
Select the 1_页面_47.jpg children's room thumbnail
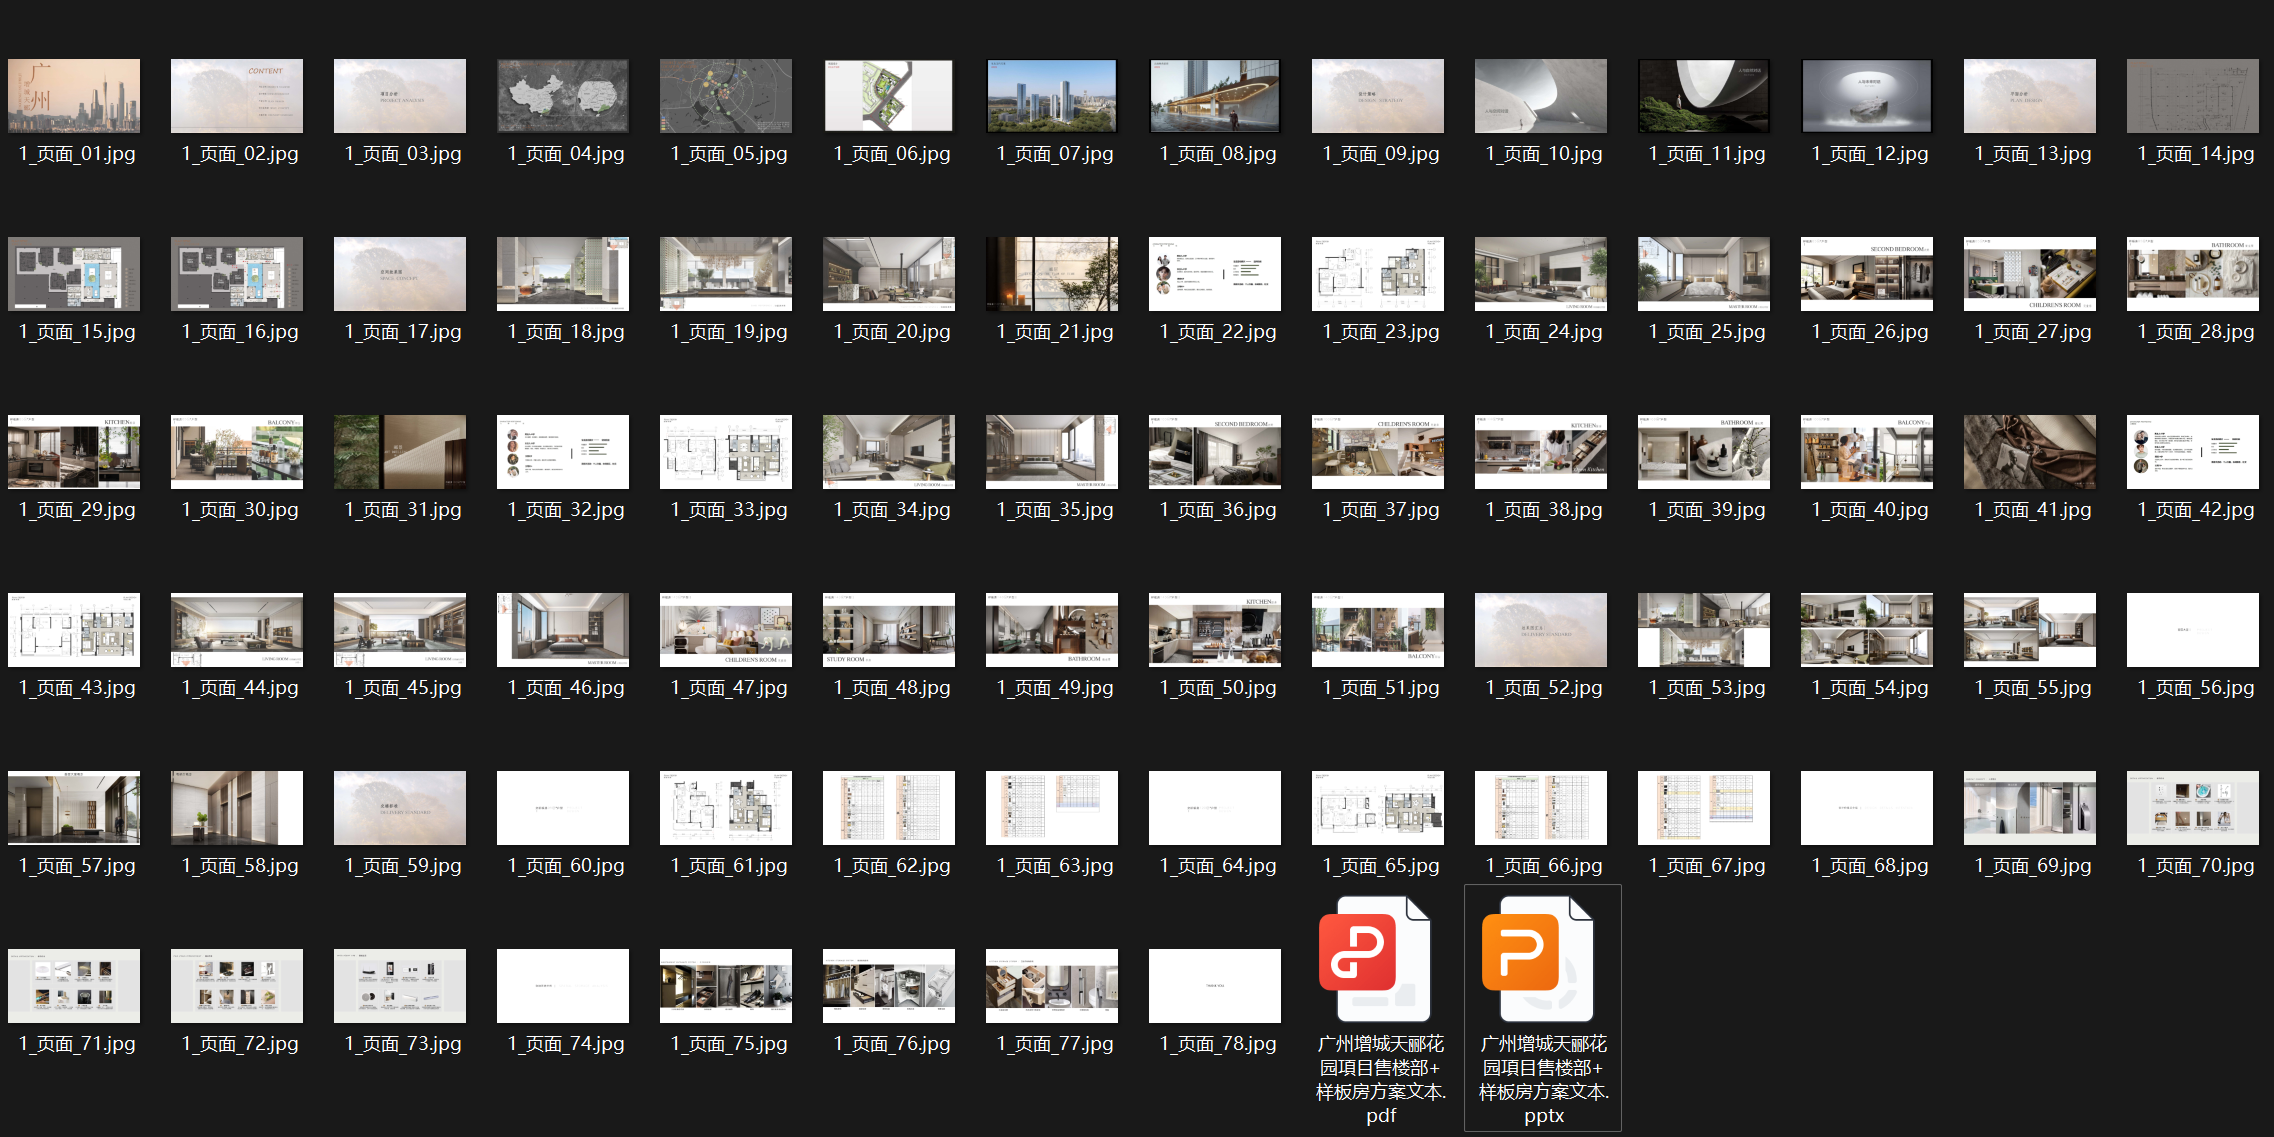click(726, 630)
